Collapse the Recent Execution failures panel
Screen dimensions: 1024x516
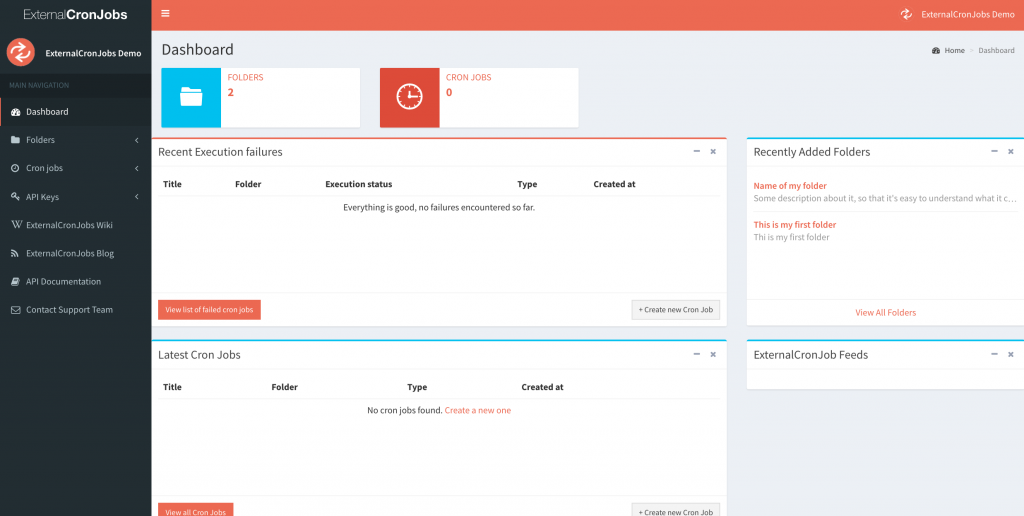(x=697, y=152)
